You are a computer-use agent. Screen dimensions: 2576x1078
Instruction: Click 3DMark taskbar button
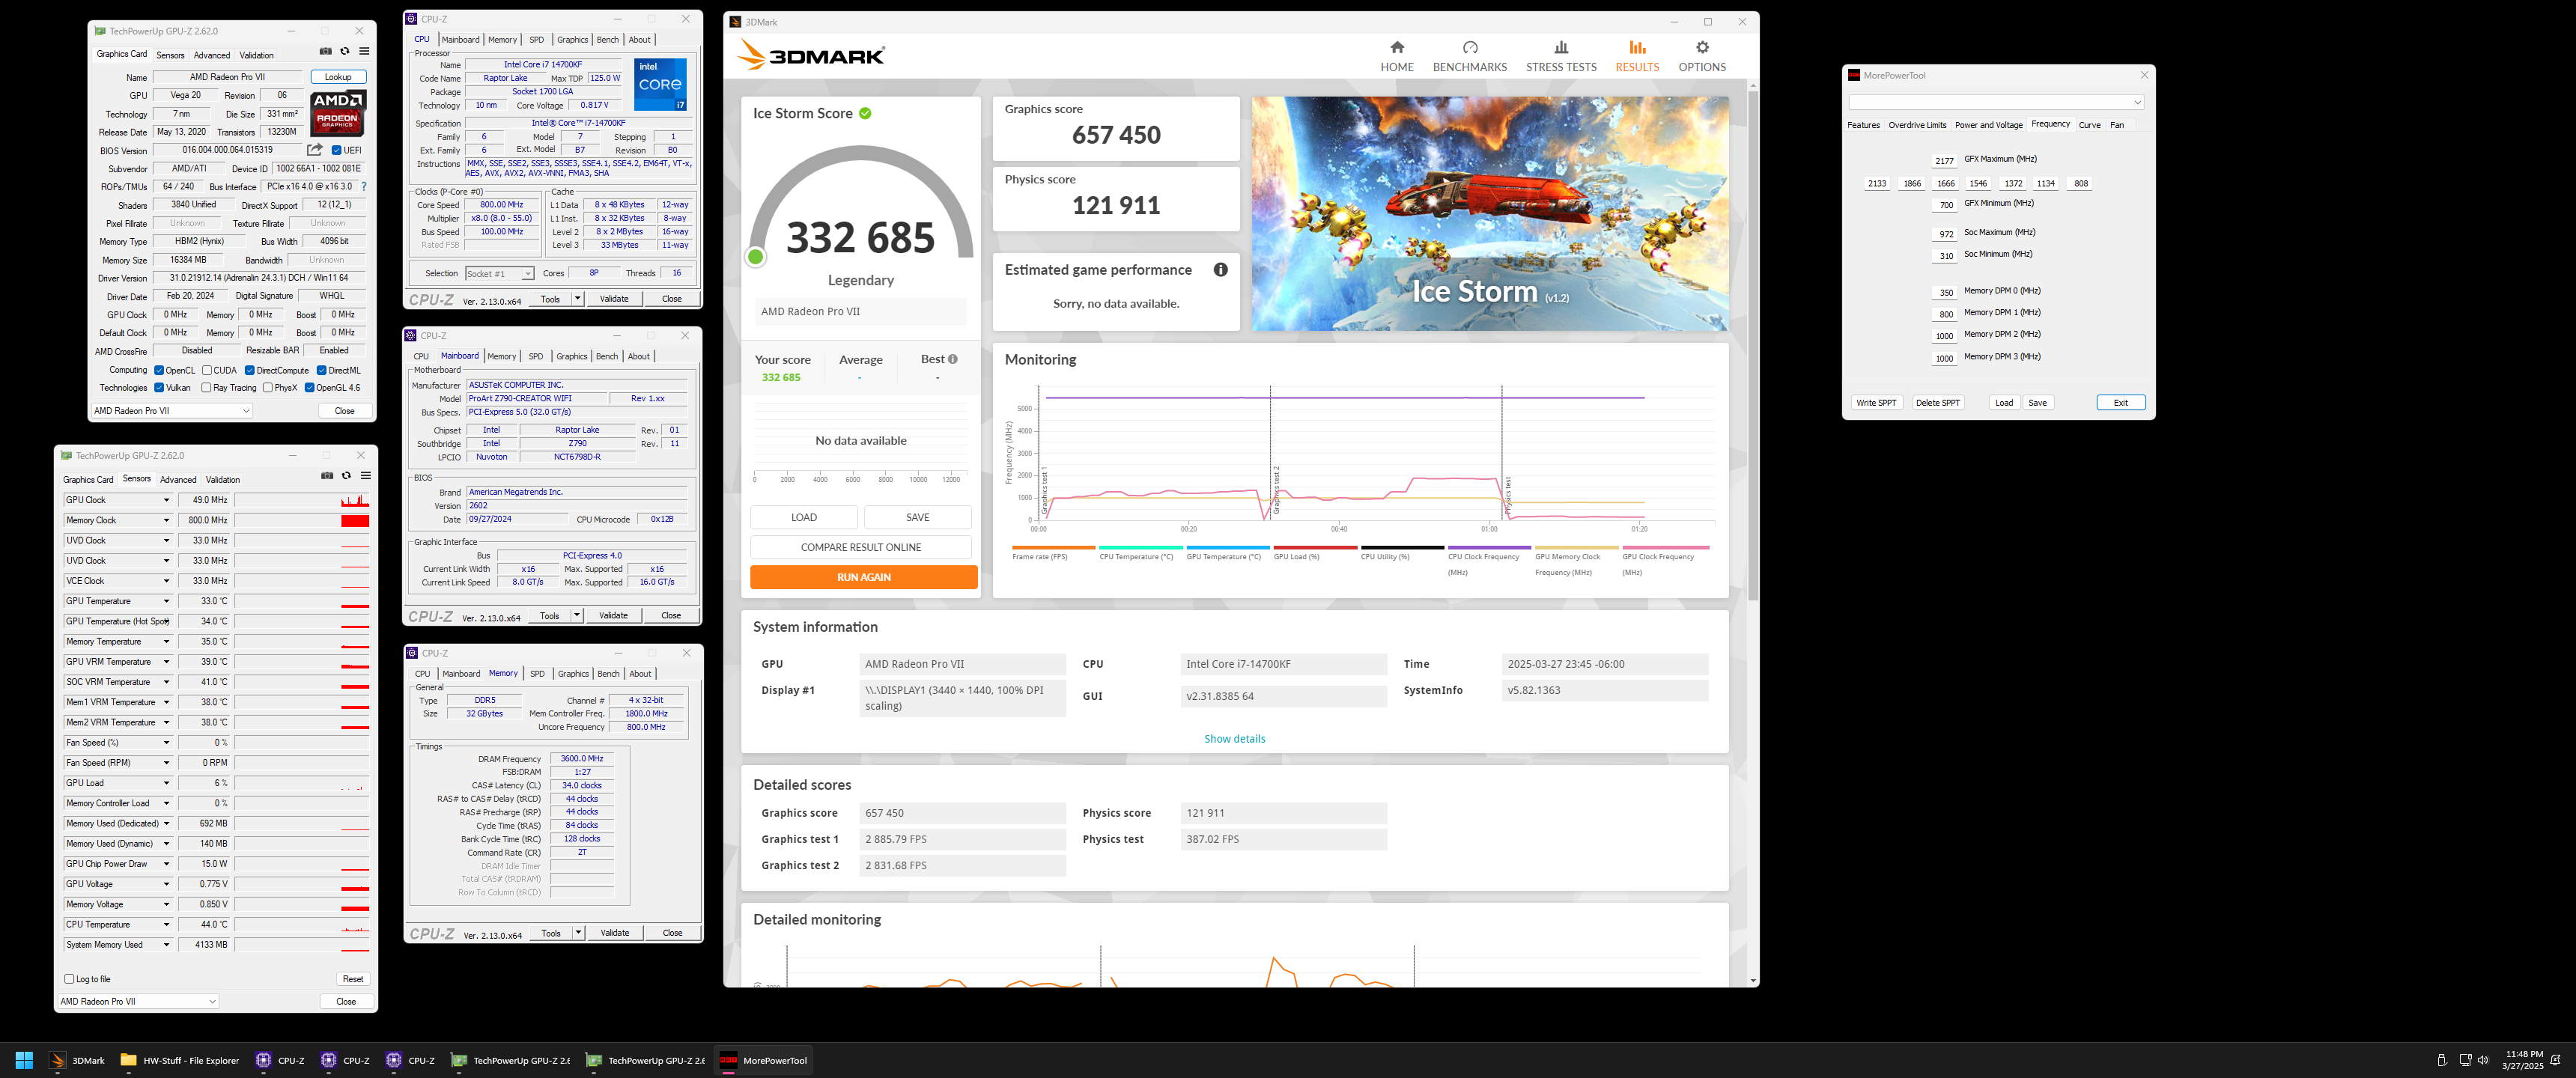click(78, 1060)
